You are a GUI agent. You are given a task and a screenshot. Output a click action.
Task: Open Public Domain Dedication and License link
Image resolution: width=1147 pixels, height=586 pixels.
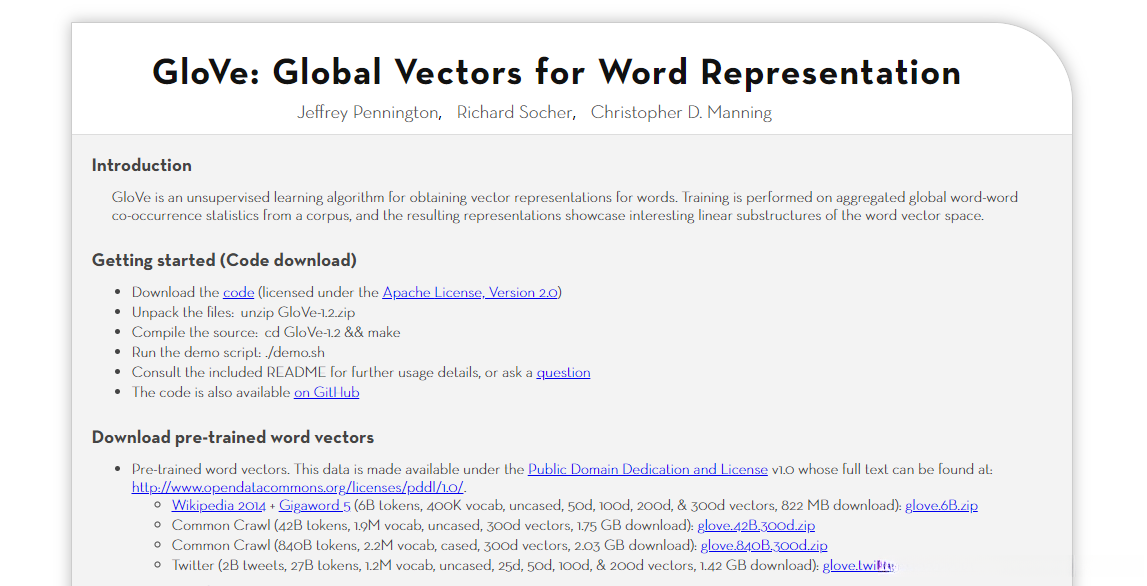coord(647,470)
